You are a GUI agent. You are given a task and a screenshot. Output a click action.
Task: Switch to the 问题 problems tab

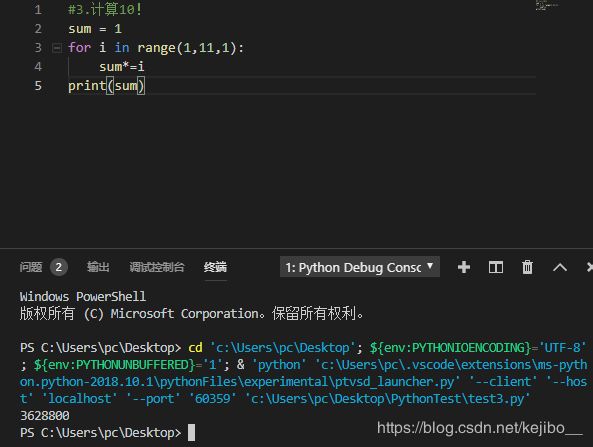pos(31,267)
